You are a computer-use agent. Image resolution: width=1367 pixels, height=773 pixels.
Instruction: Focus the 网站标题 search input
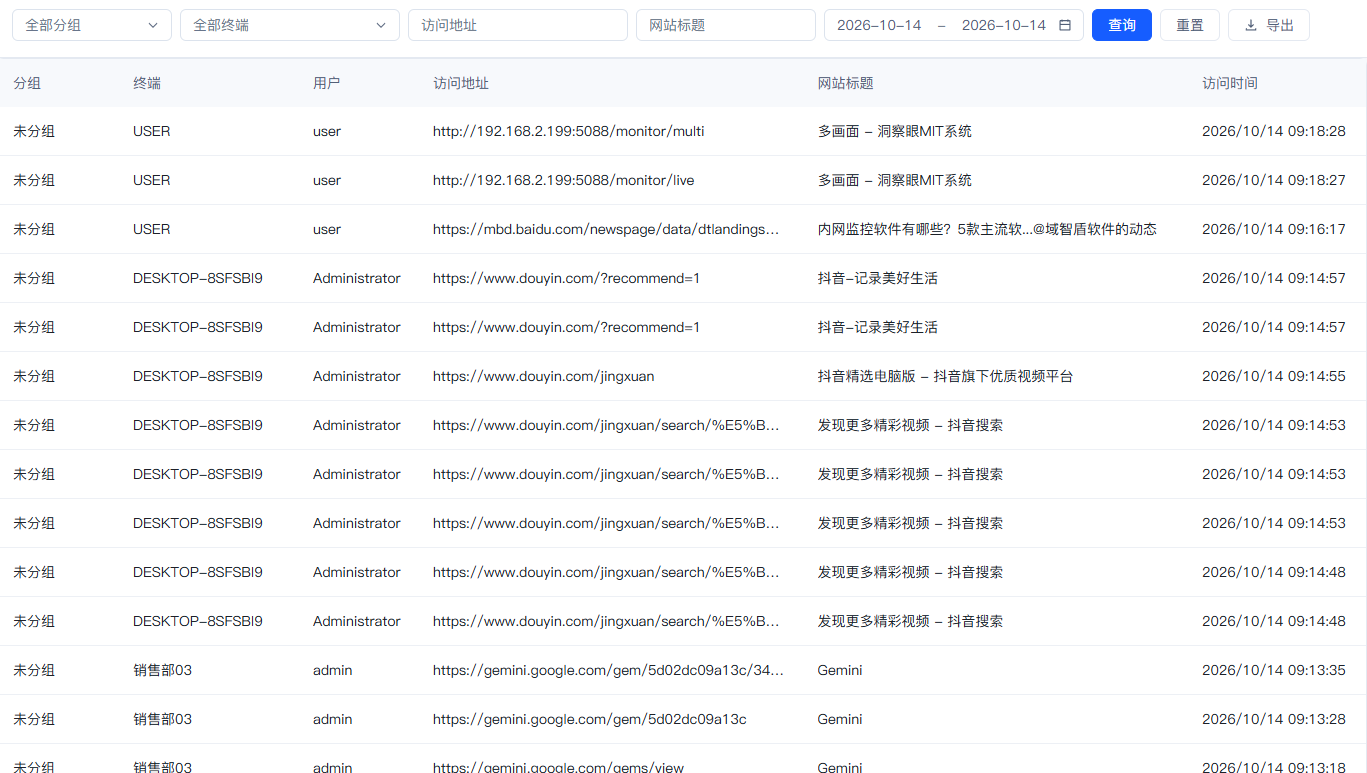[x=726, y=25]
